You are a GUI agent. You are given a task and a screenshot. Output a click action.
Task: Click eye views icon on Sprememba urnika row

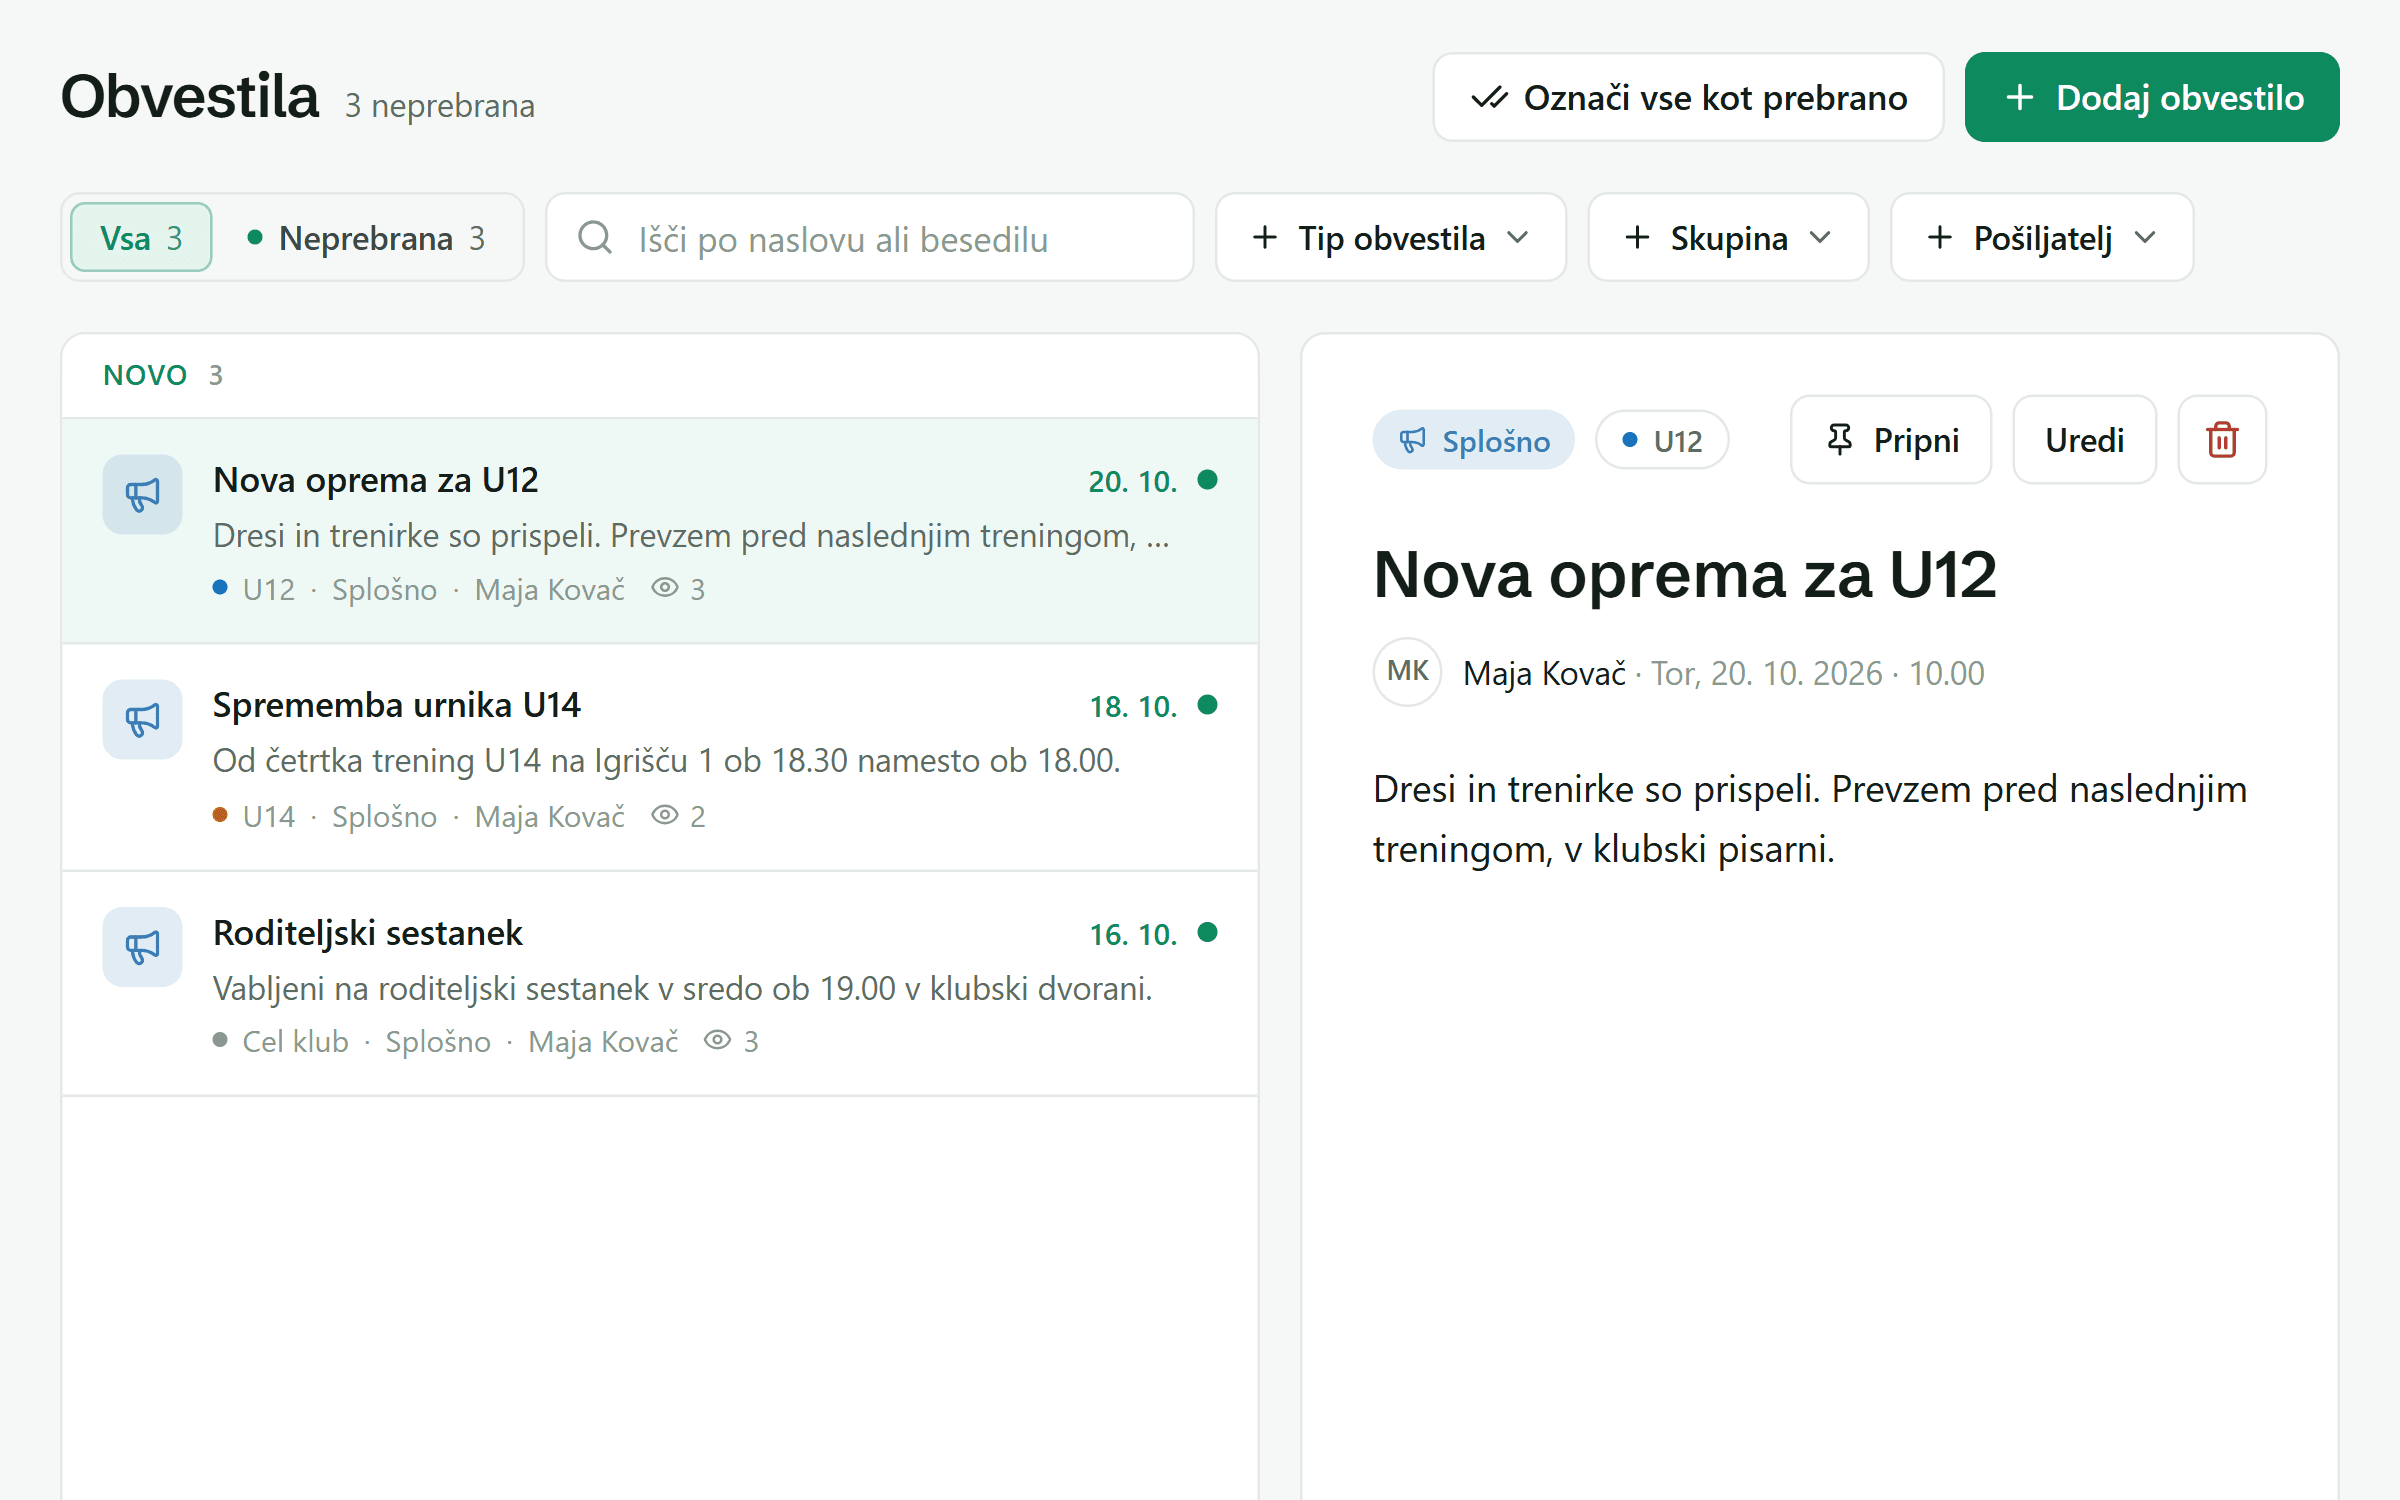click(x=665, y=815)
